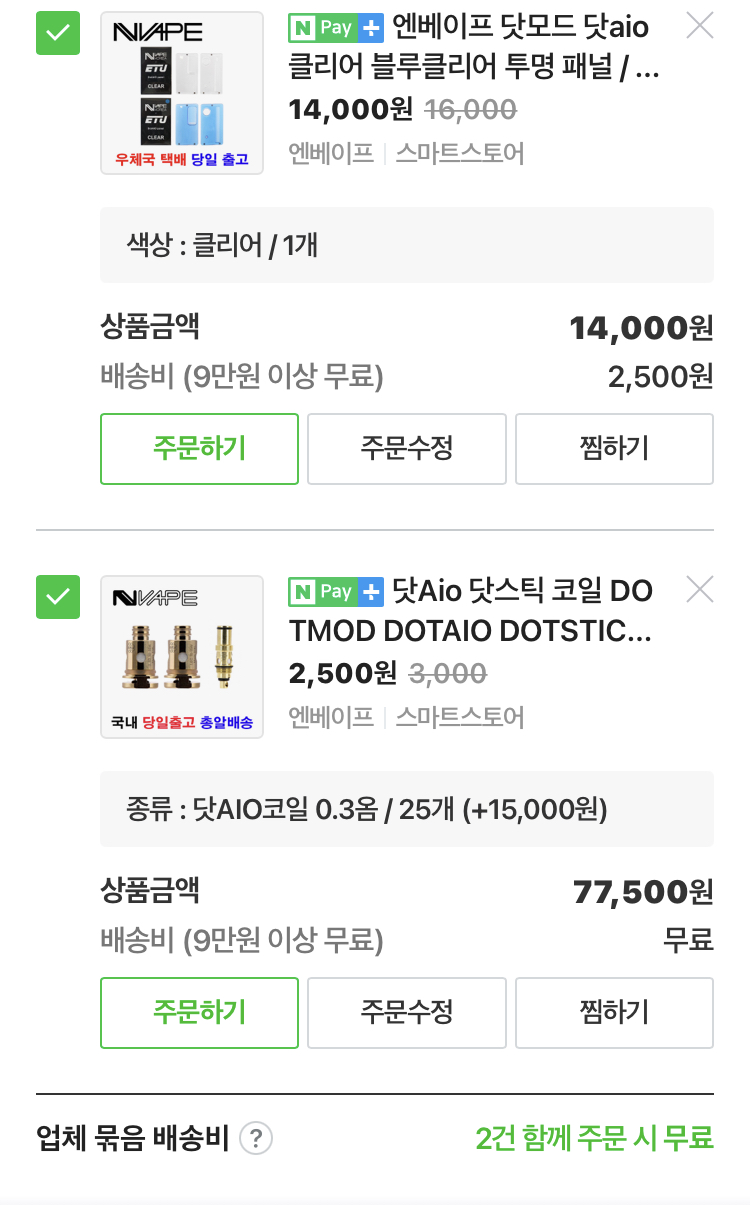This screenshot has width=750, height=1205.
Task: Open the clear panel product thumbnail
Action: (x=182, y=93)
